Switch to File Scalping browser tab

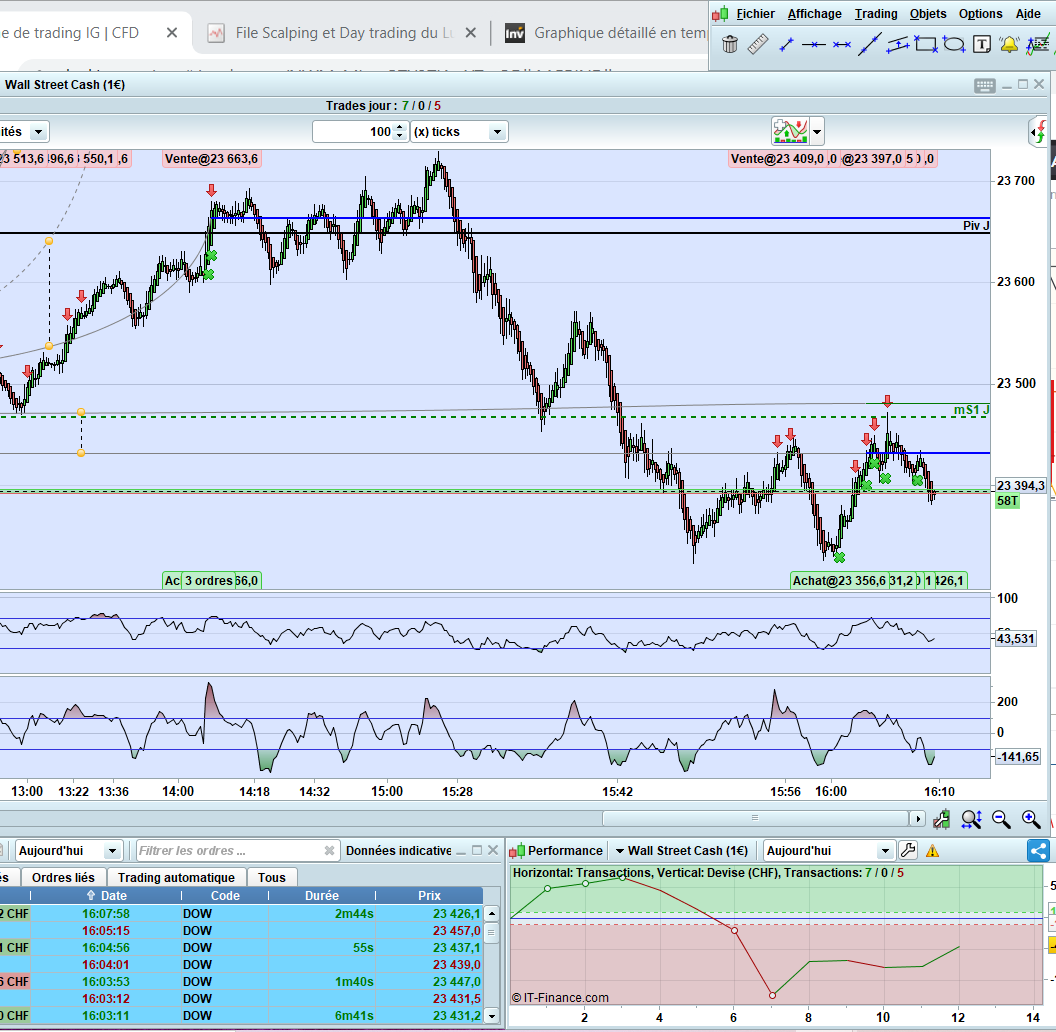[x=343, y=32]
